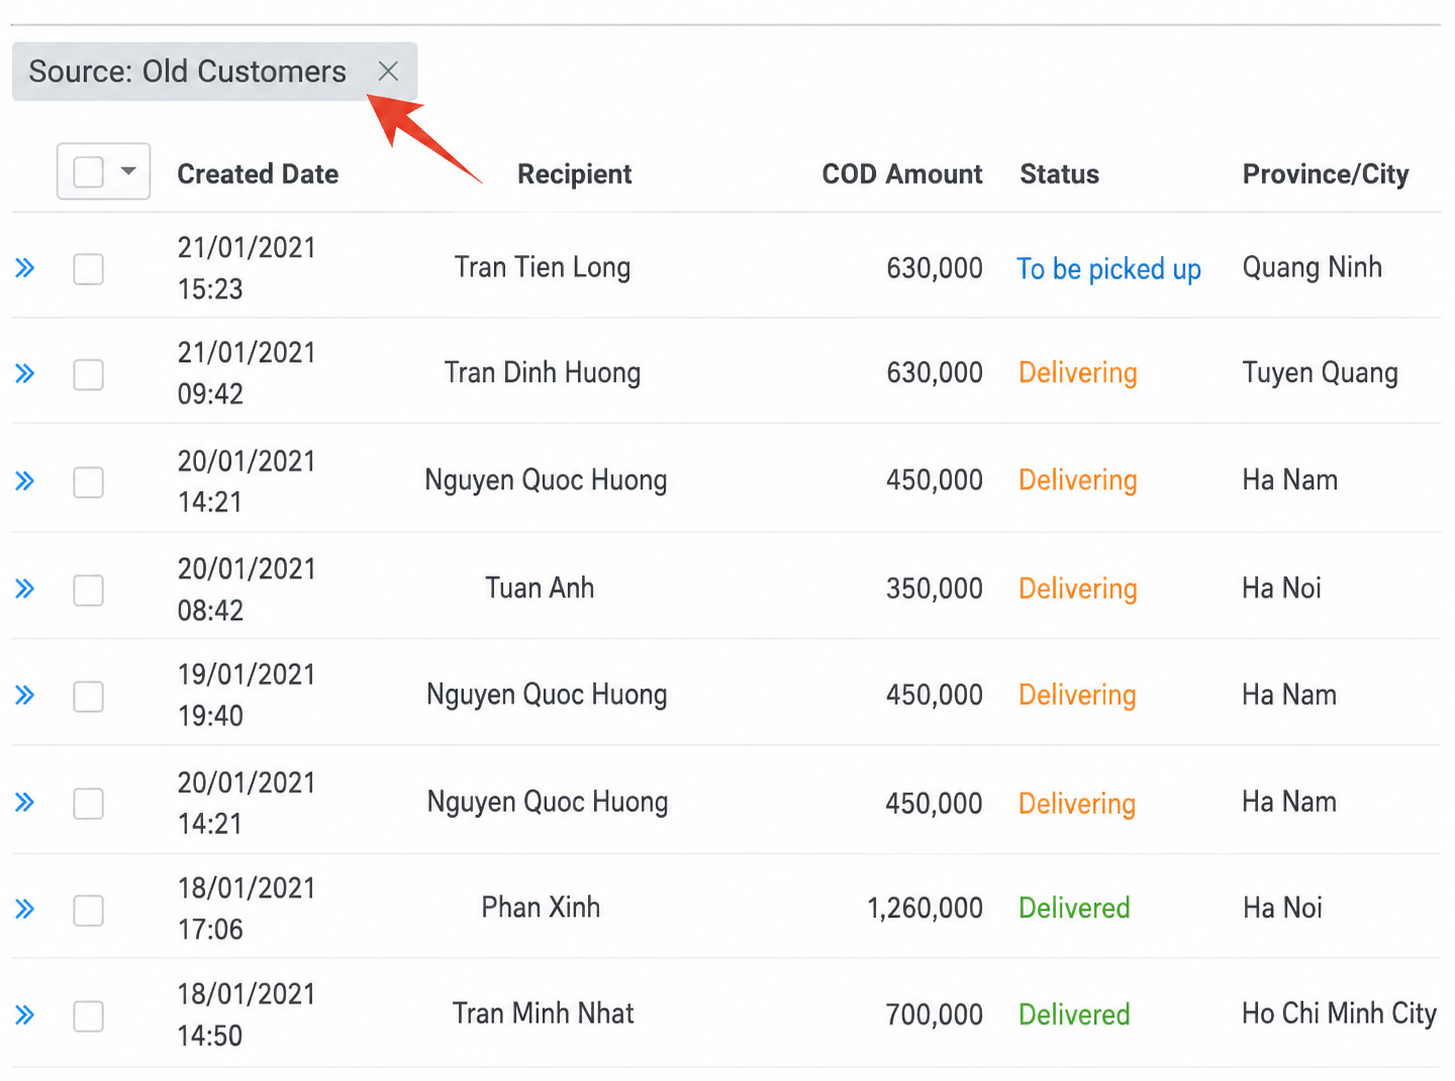Click the COD Amount column header
This screenshot has height=1081, width=1455.
point(902,174)
